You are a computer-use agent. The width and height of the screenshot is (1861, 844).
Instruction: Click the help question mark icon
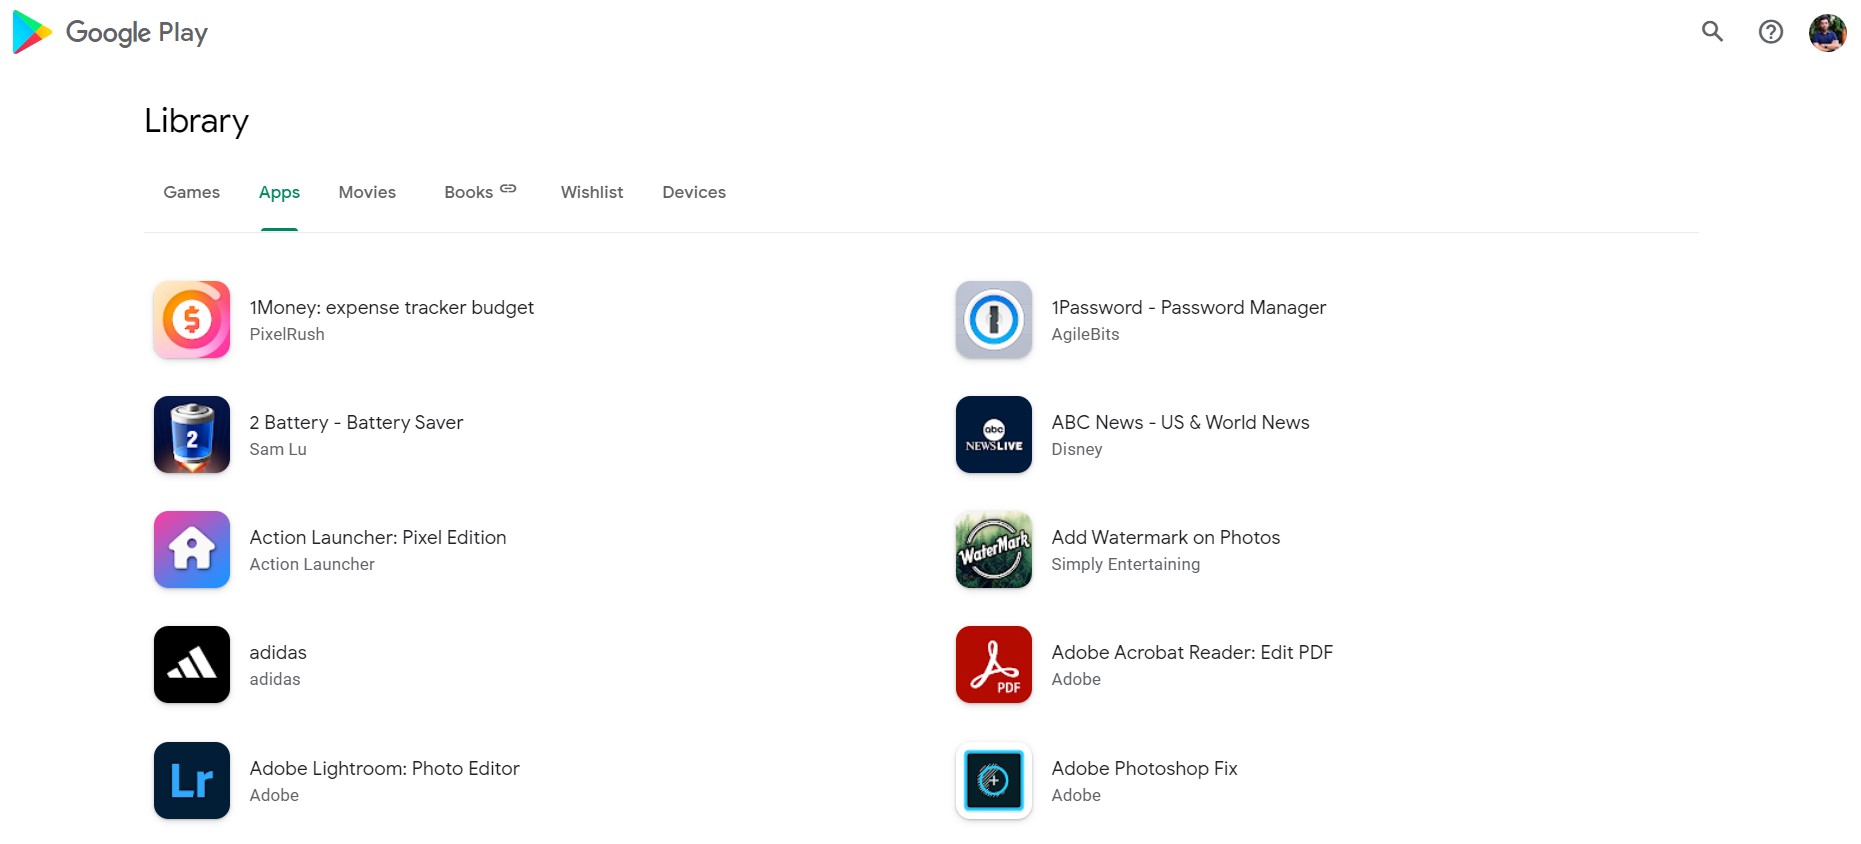[1770, 32]
